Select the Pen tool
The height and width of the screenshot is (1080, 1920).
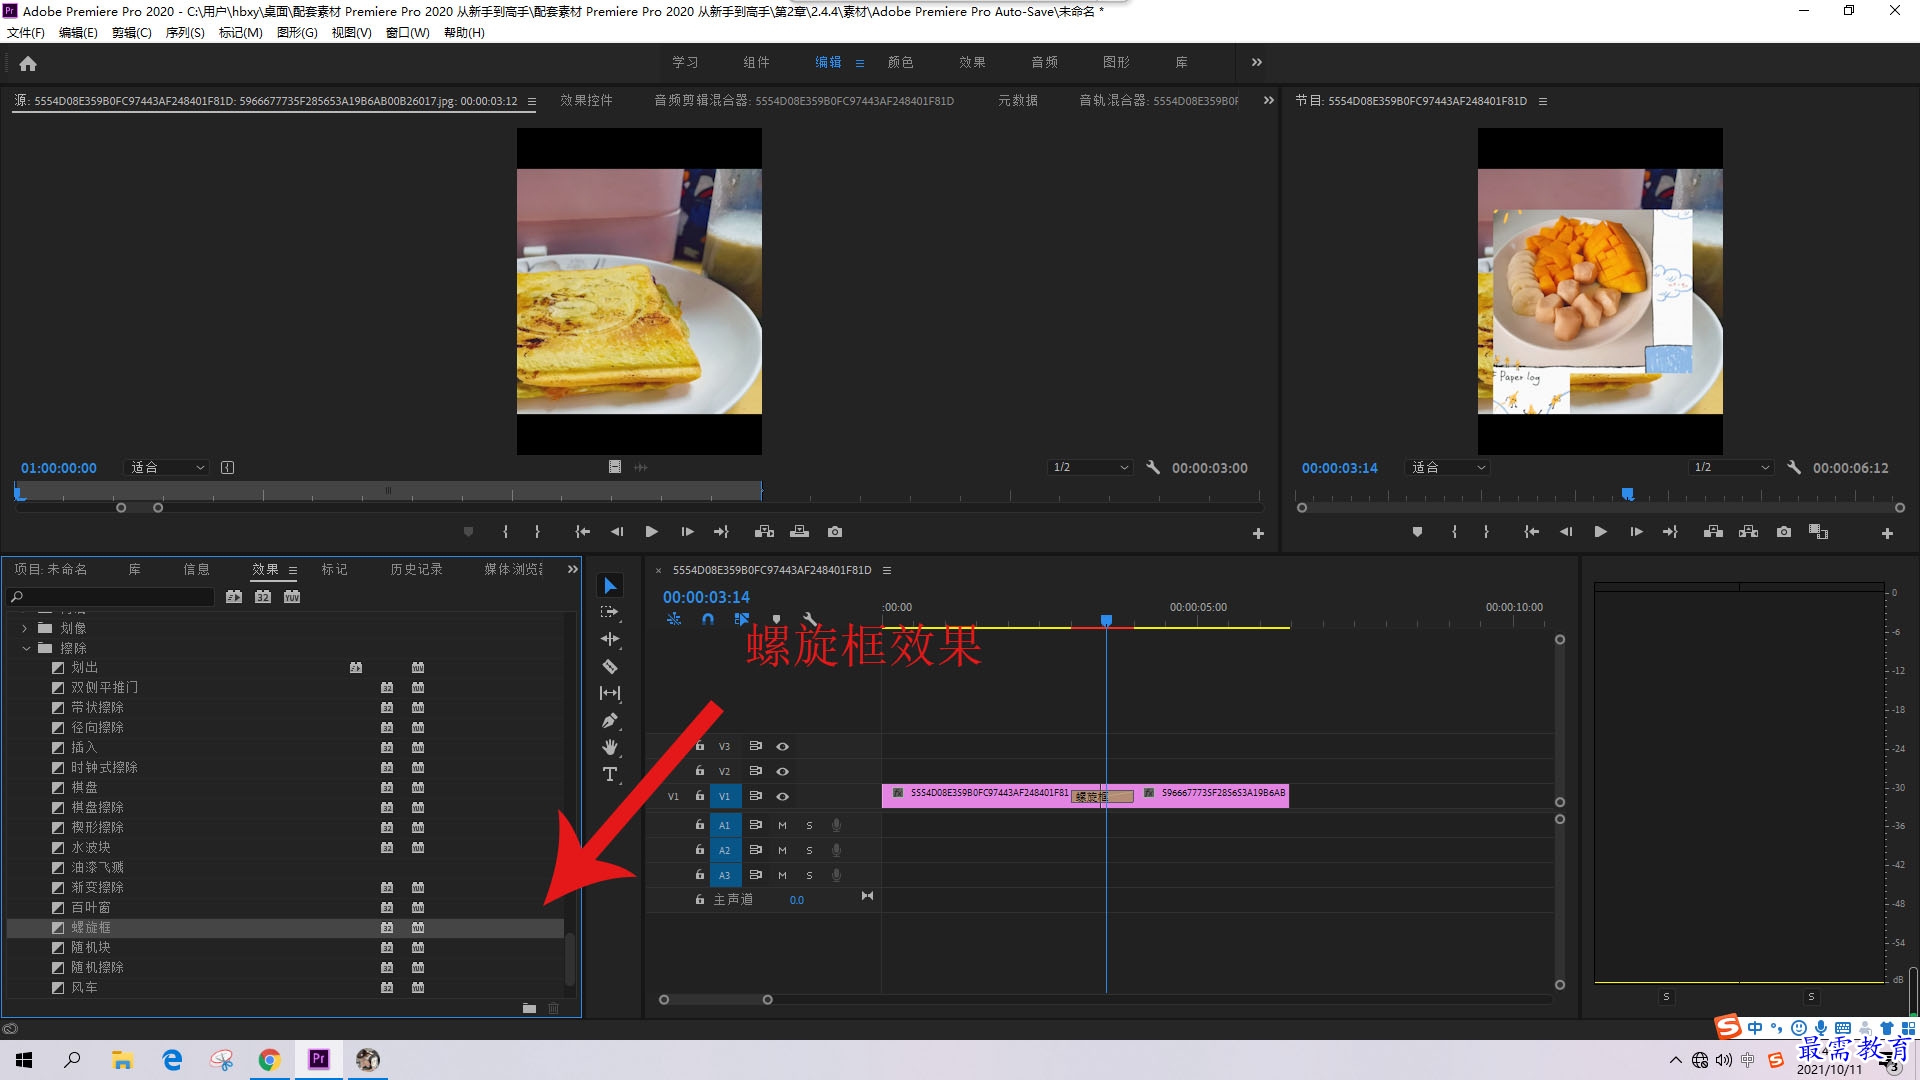point(610,720)
